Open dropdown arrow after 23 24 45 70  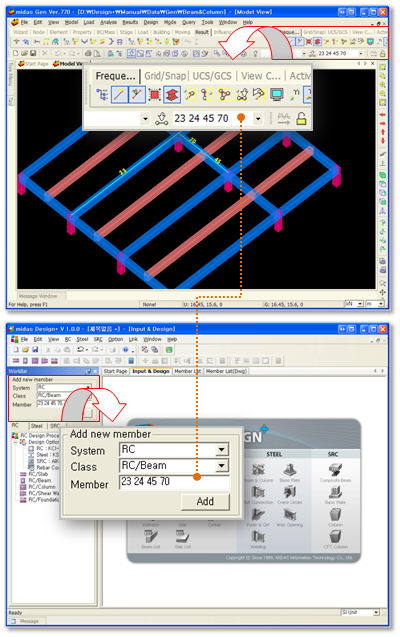[258, 119]
